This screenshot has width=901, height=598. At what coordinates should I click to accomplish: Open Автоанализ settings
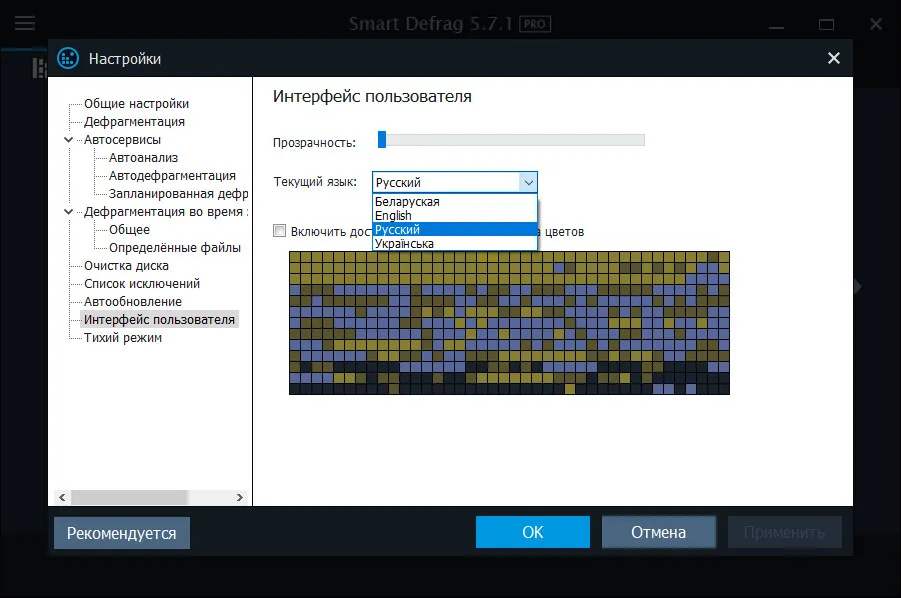click(143, 157)
